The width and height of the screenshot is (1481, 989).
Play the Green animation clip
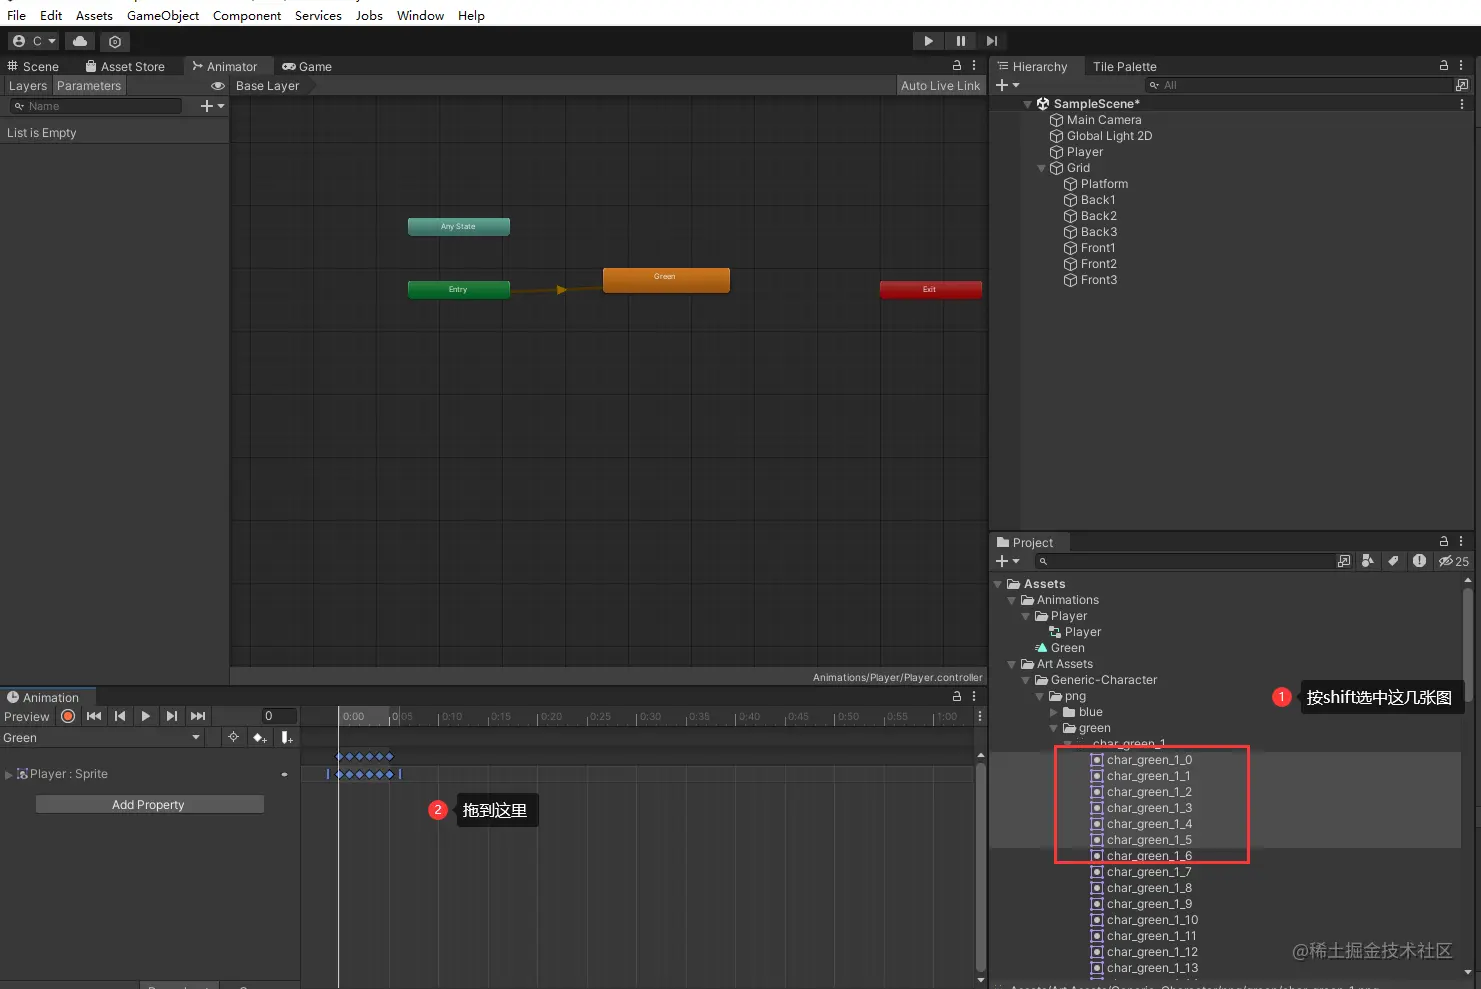click(146, 716)
